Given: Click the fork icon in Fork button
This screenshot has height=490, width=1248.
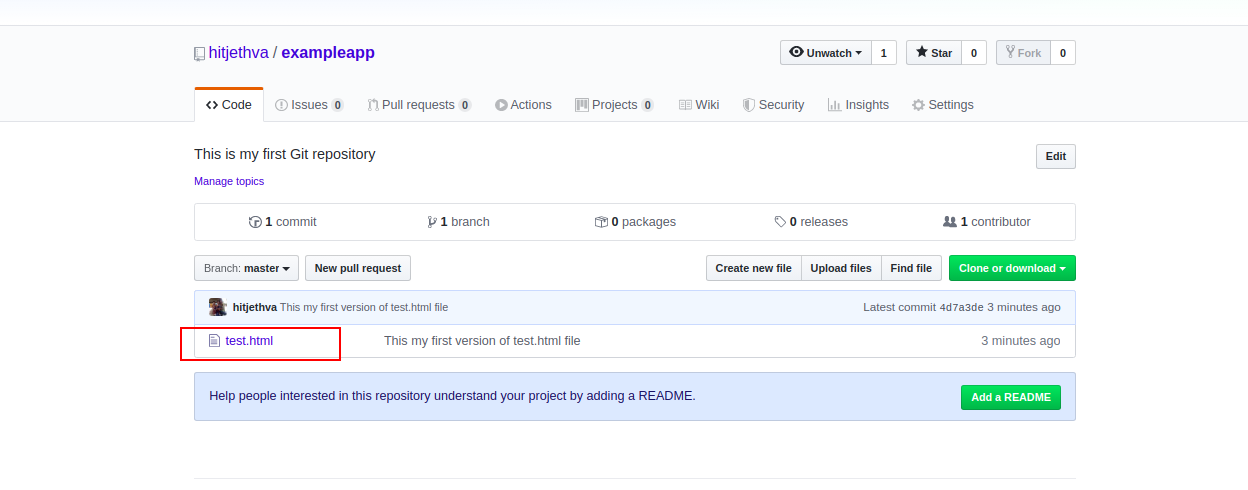Looking at the screenshot, I should (x=1011, y=52).
